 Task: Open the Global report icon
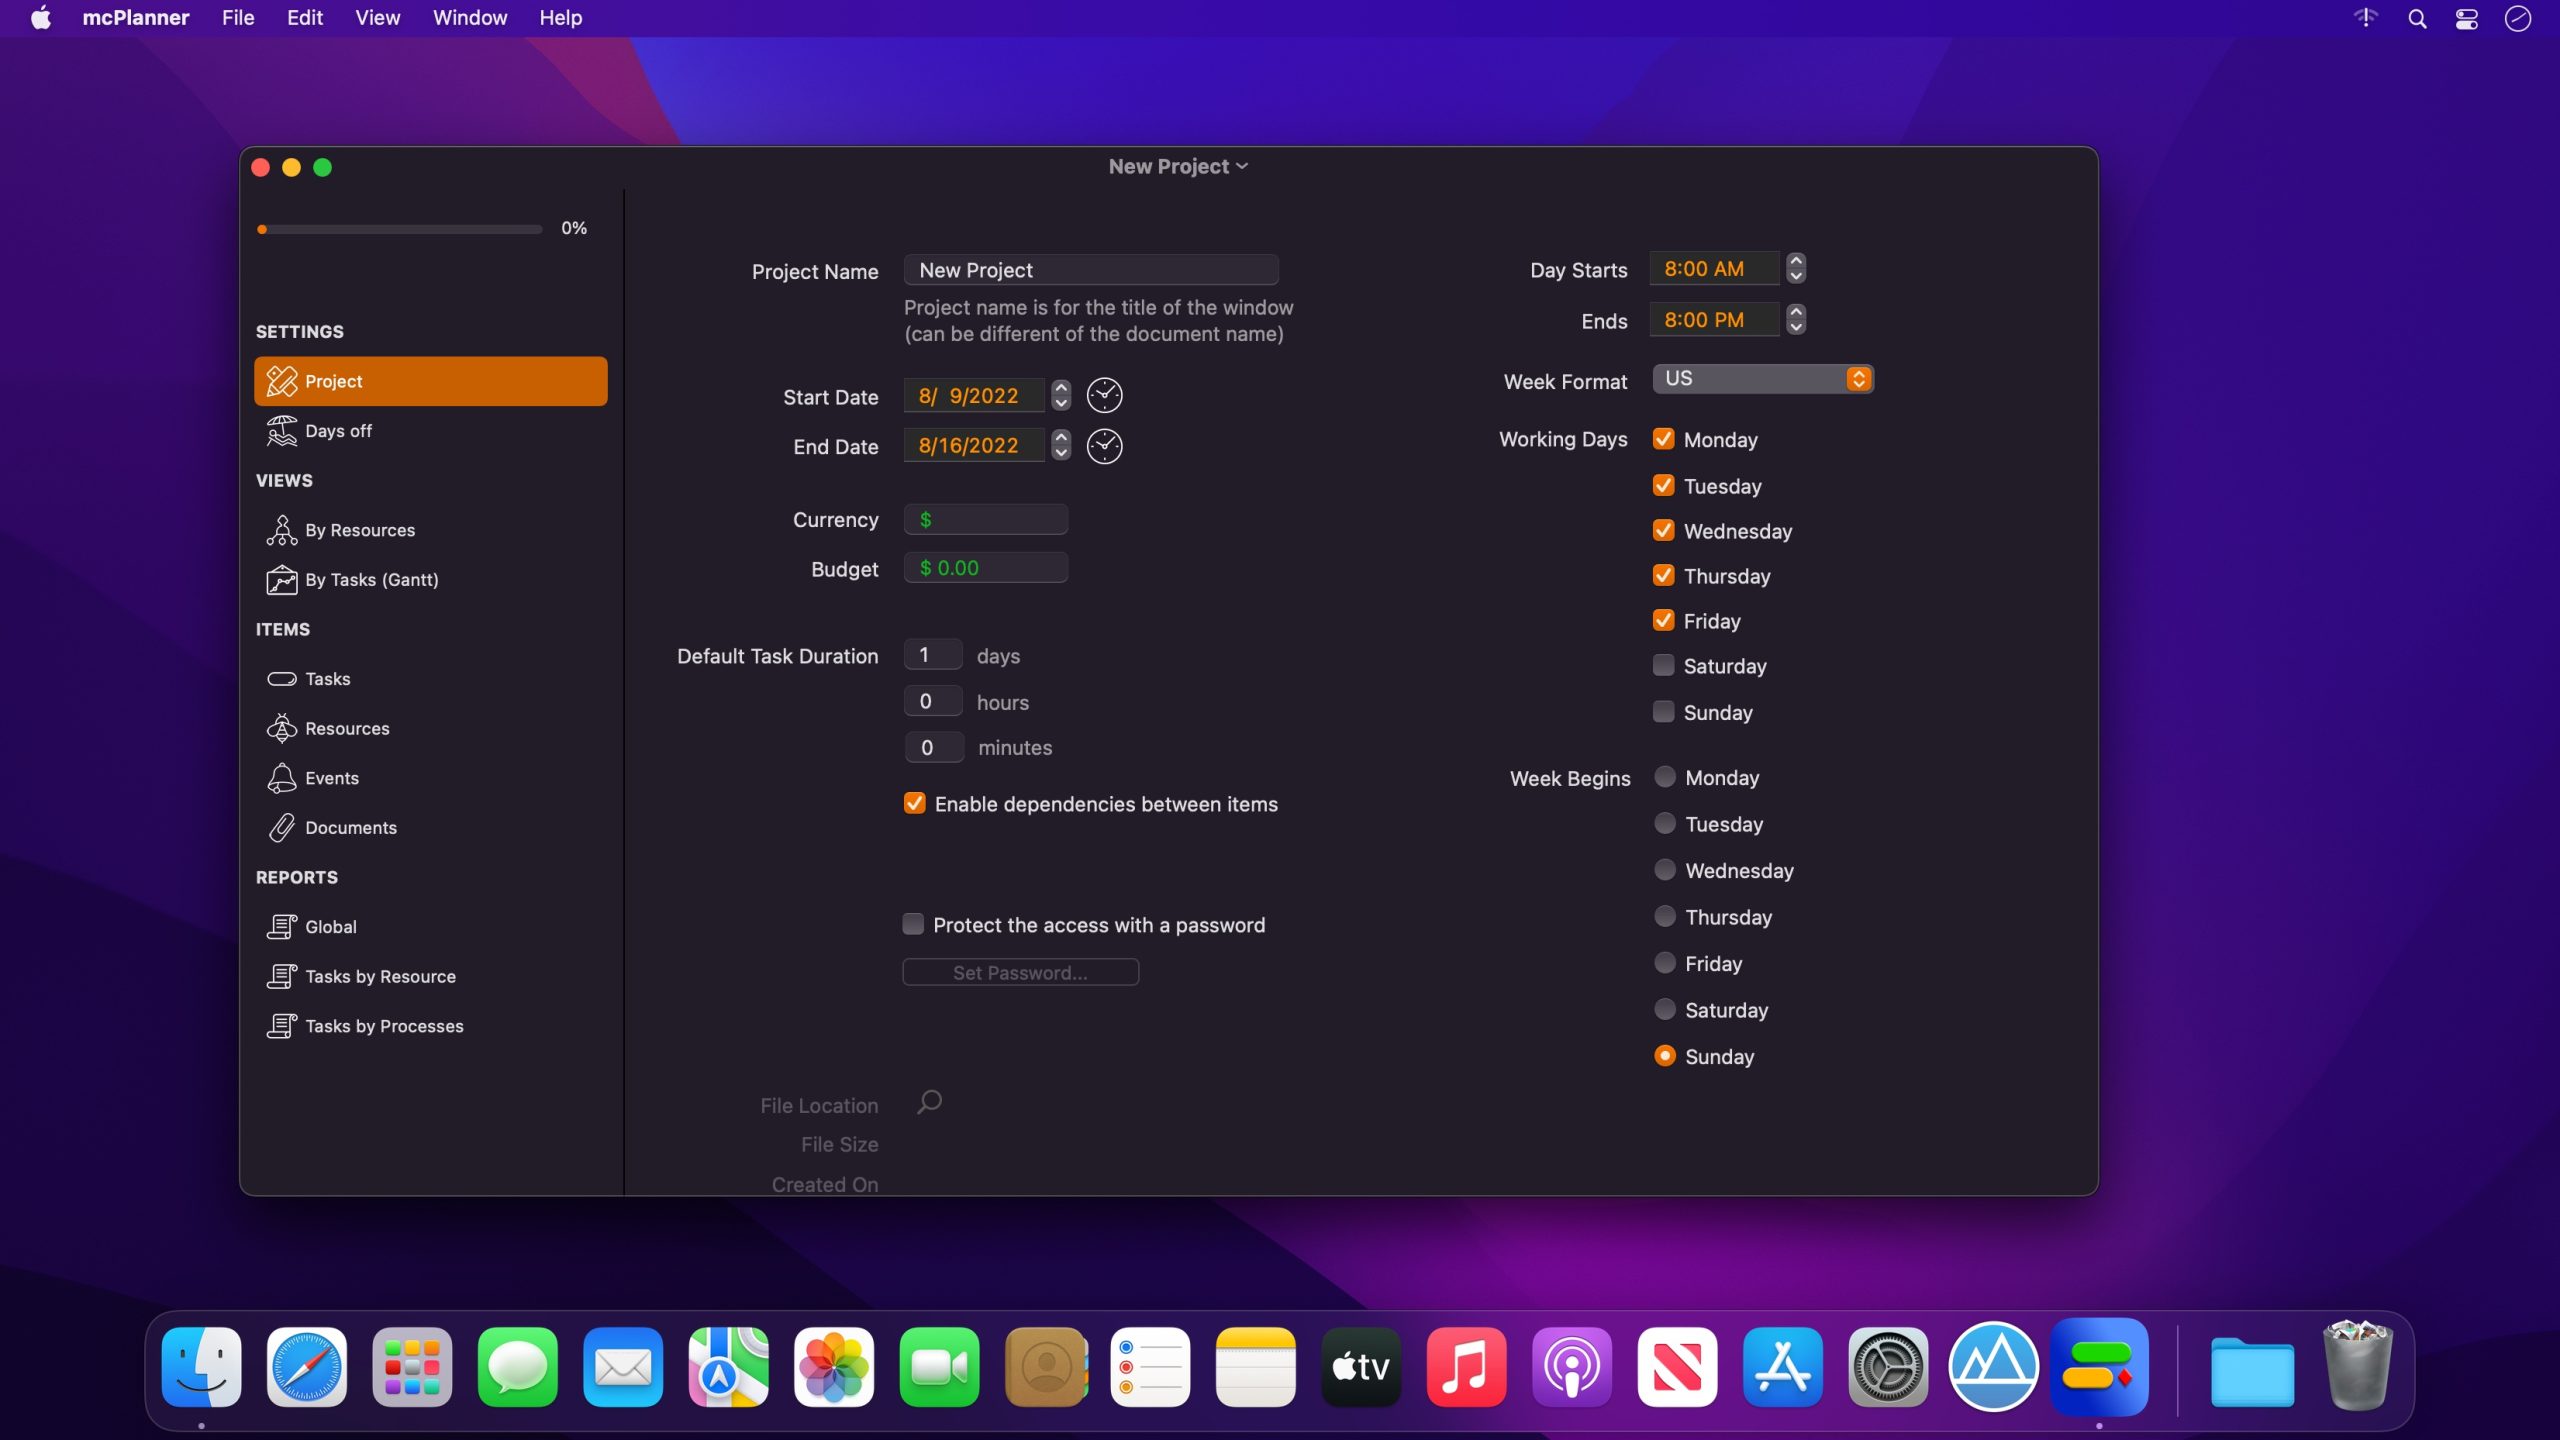click(x=282, y=927)
